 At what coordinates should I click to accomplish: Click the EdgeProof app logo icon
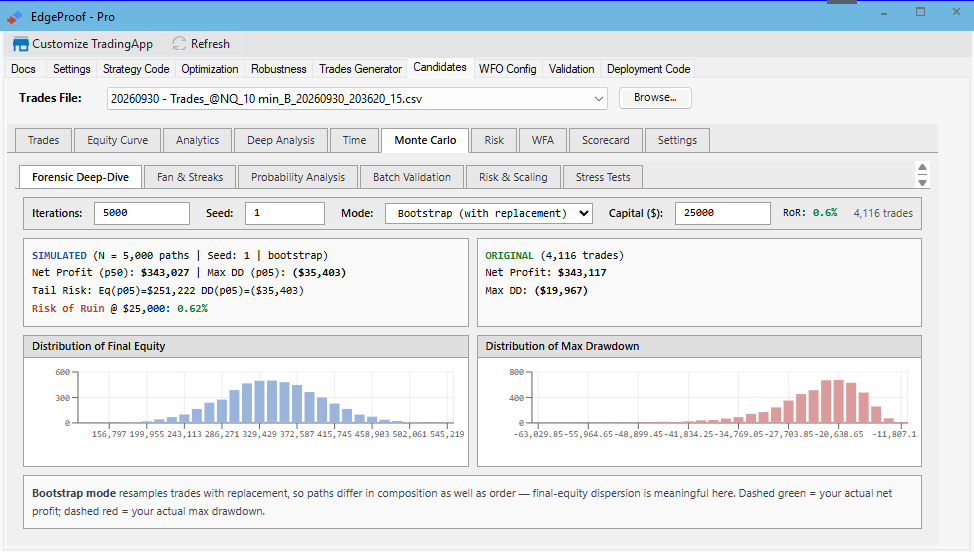pyautogui.click(x=14, y=17)
